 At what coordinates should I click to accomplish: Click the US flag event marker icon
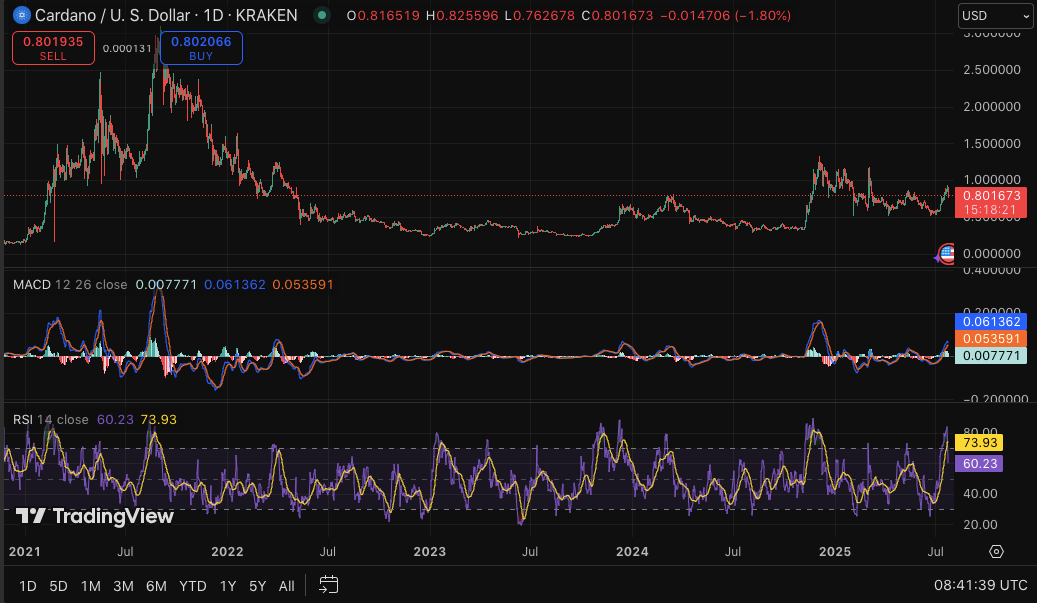(946, 253)
